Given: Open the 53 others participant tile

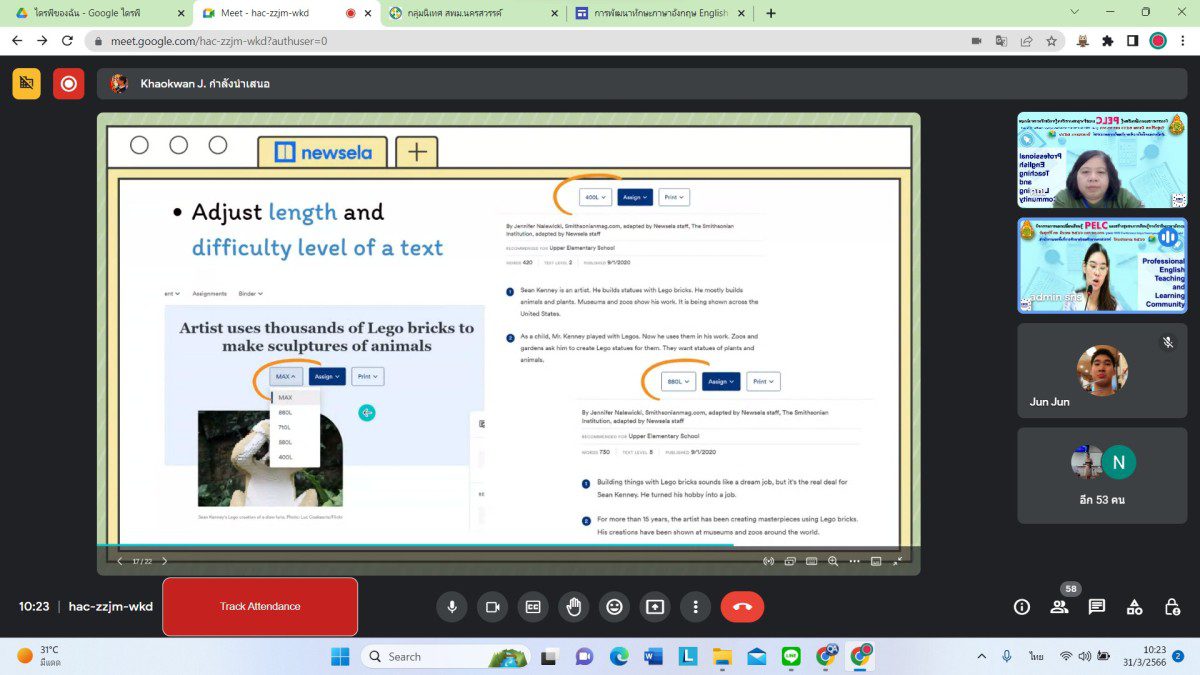Looking at the screenshot, I should 1102,476.
